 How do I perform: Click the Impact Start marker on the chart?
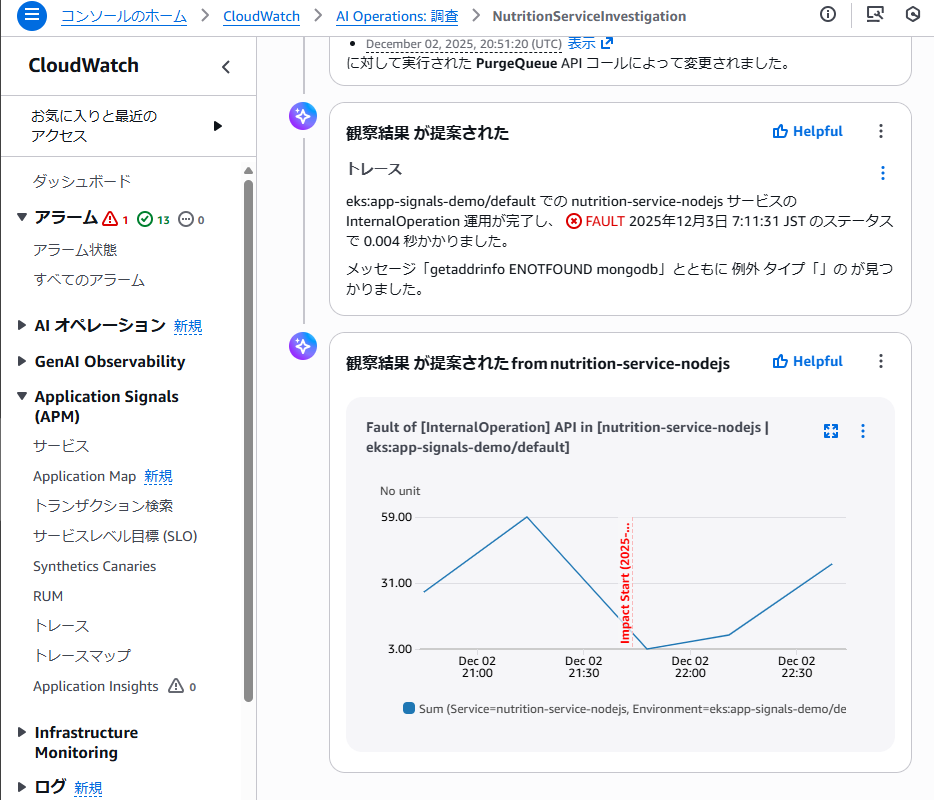627,582
